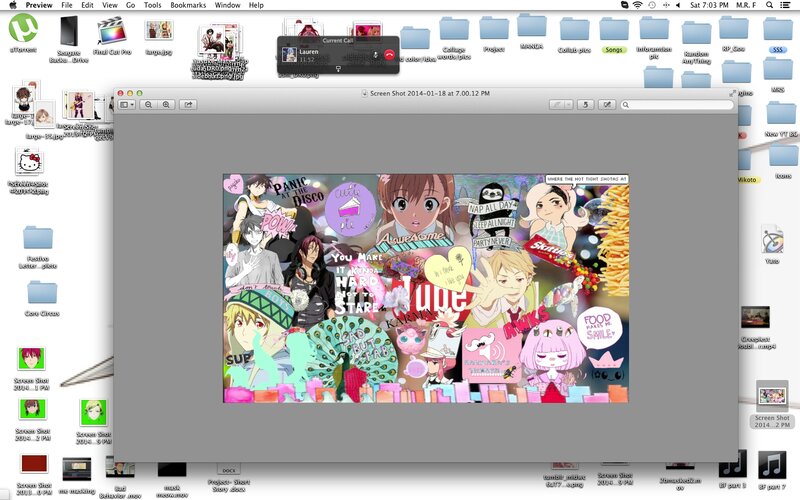Open the Edit menu
The width and height of the screenshot is (800, 500).
[x=87, y=5]
